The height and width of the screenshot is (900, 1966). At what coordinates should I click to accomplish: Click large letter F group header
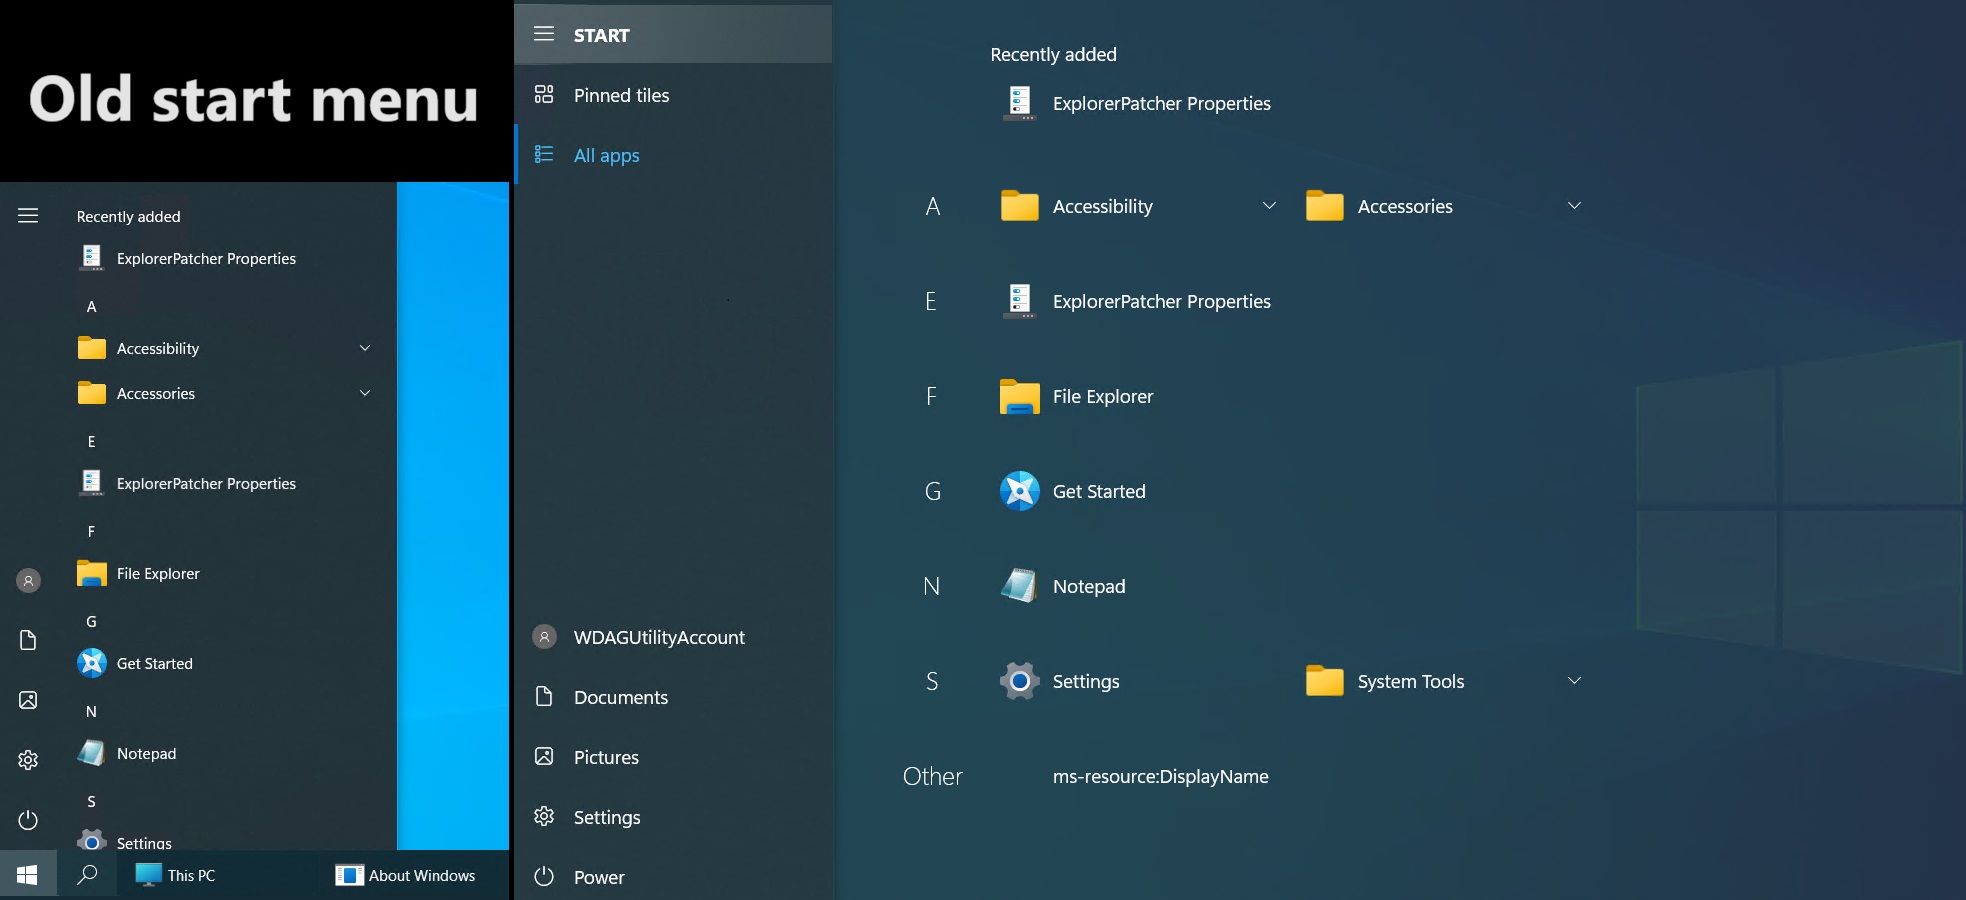coord(931,396)
